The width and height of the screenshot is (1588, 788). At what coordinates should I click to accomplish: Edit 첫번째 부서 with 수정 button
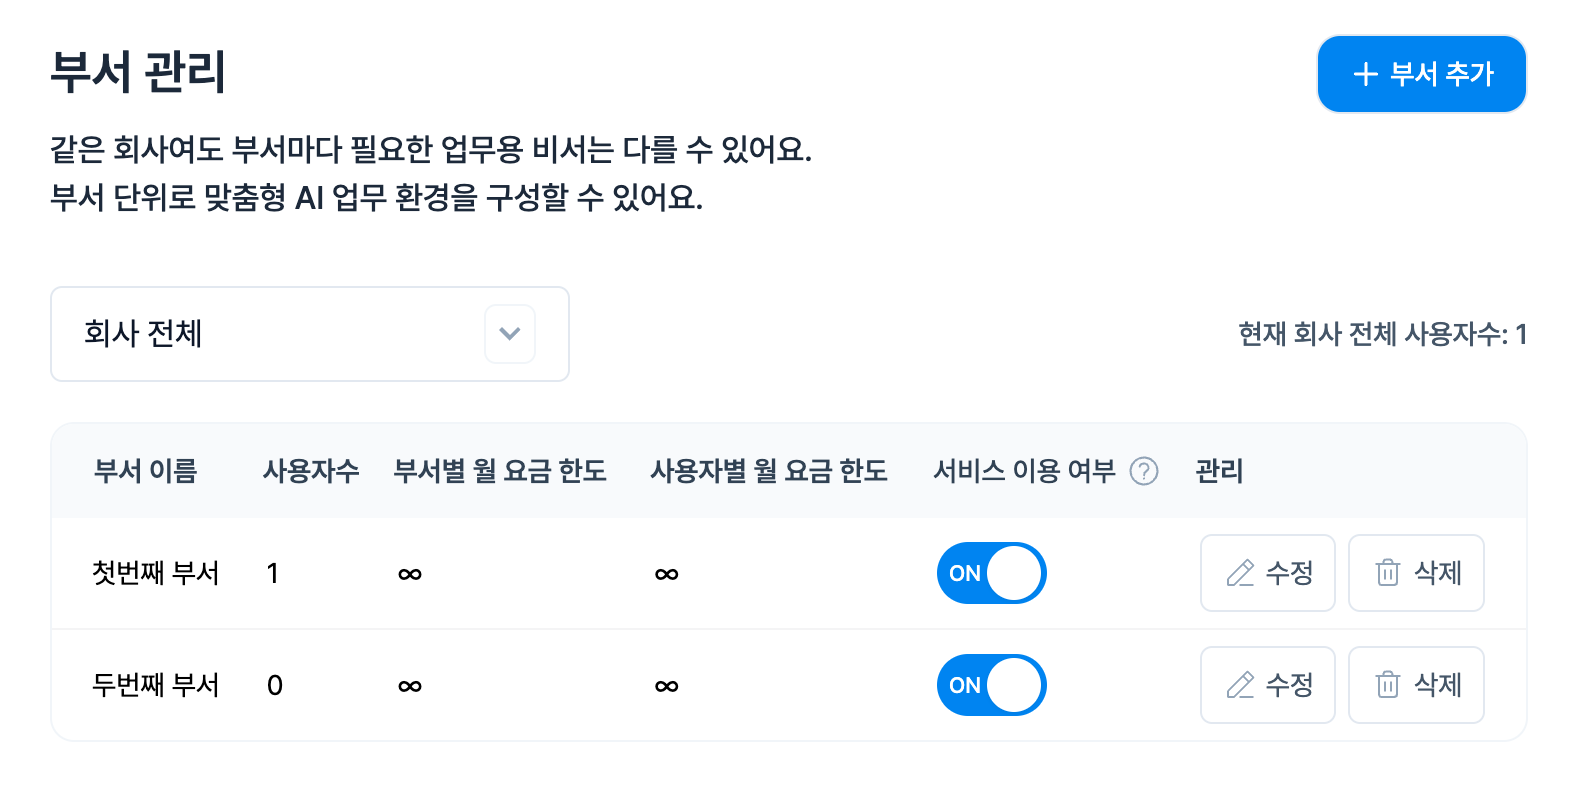pos(1268,573)
